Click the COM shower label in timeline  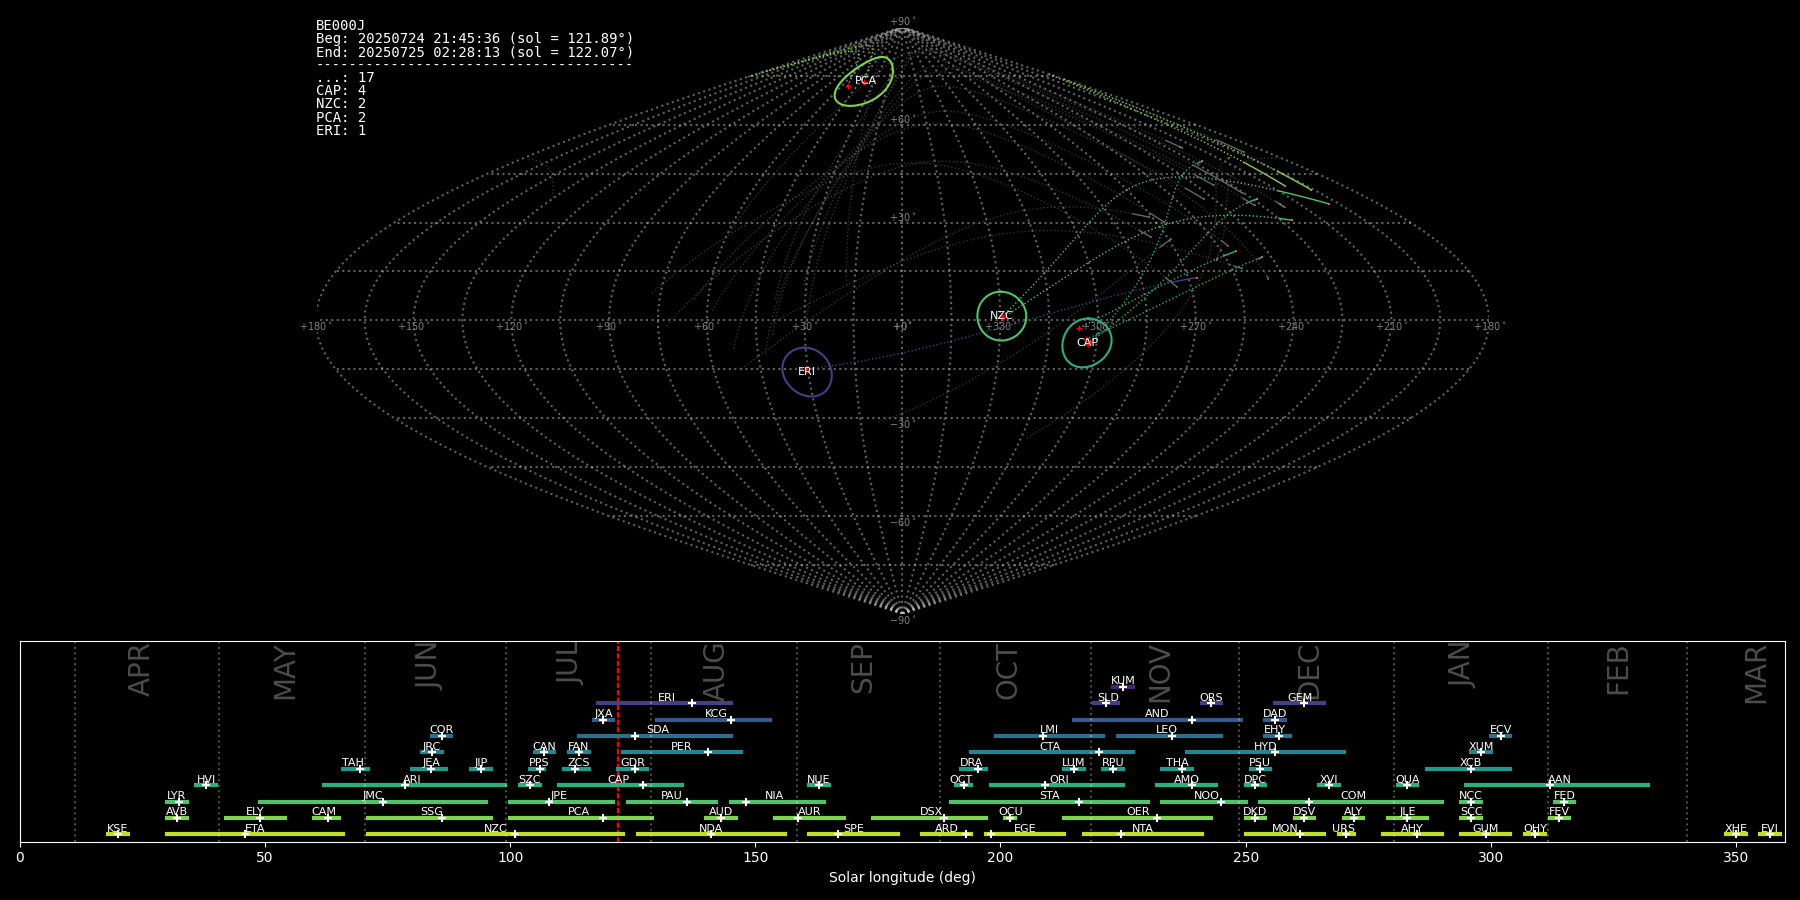(x=1354, y=796)
